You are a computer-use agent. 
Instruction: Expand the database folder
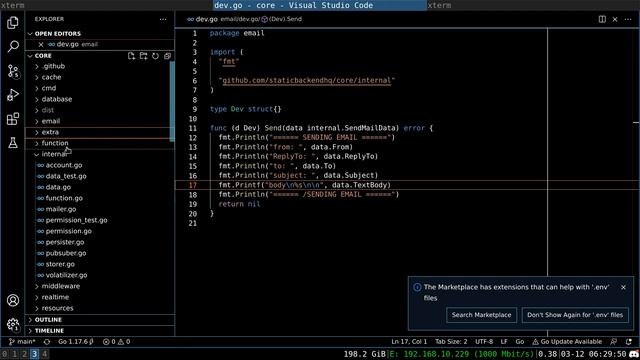pos(98,99)
